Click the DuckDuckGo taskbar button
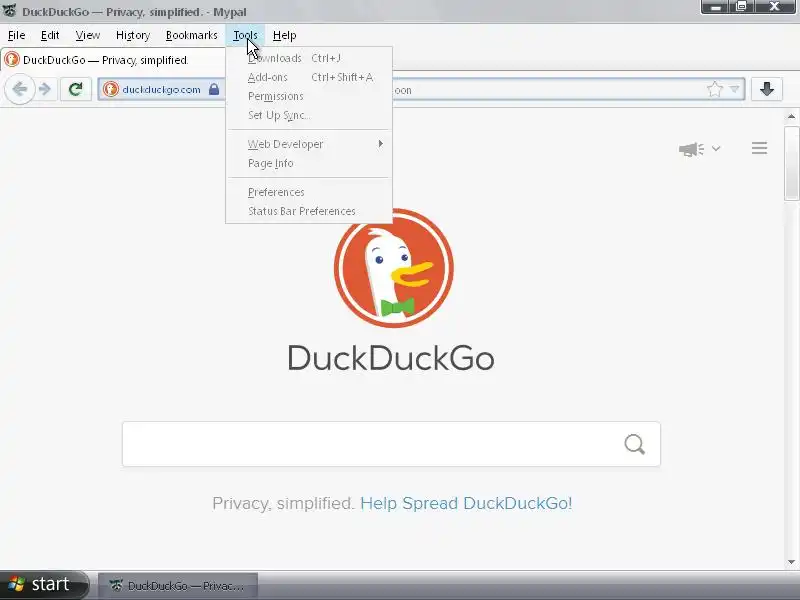This screenshot has height=600, width=800. click(x=178, y=586)
